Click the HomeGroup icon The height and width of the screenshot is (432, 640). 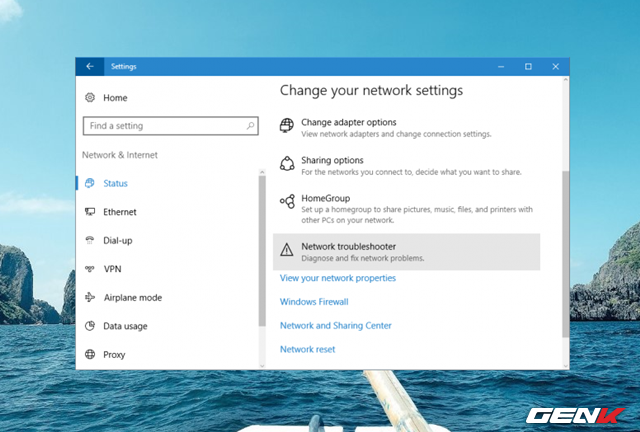click(287, 201)
